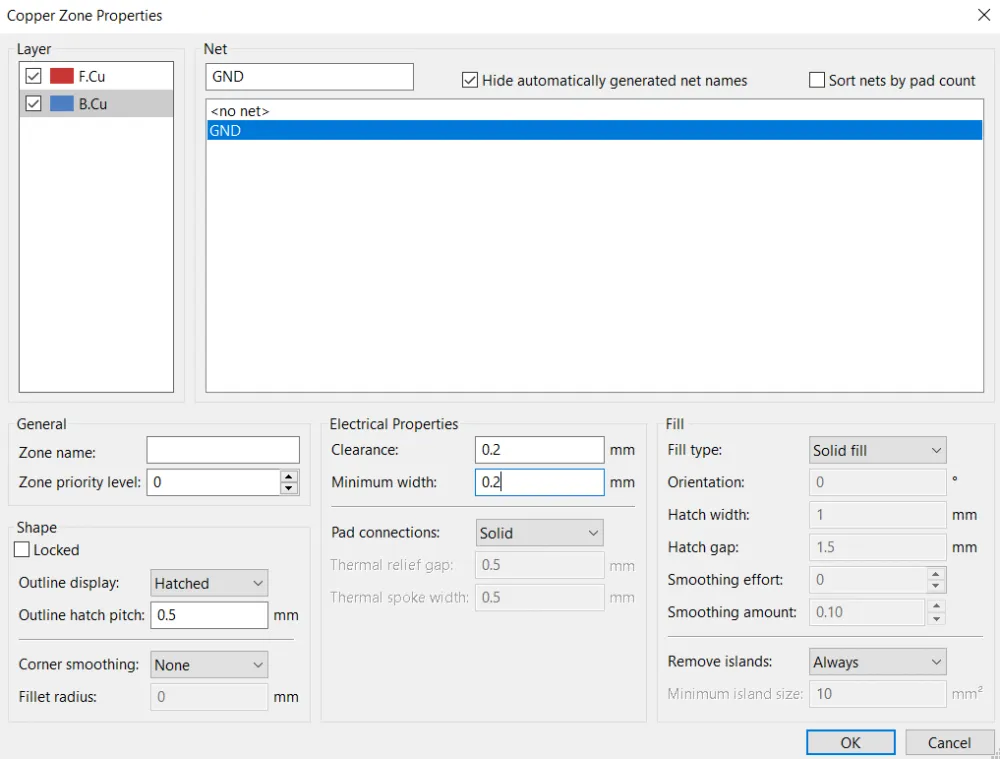The height and width of the screenshot is (759, 1000).
Task: Expand the Corner smoothing dropdown
Action: (209, 665)
